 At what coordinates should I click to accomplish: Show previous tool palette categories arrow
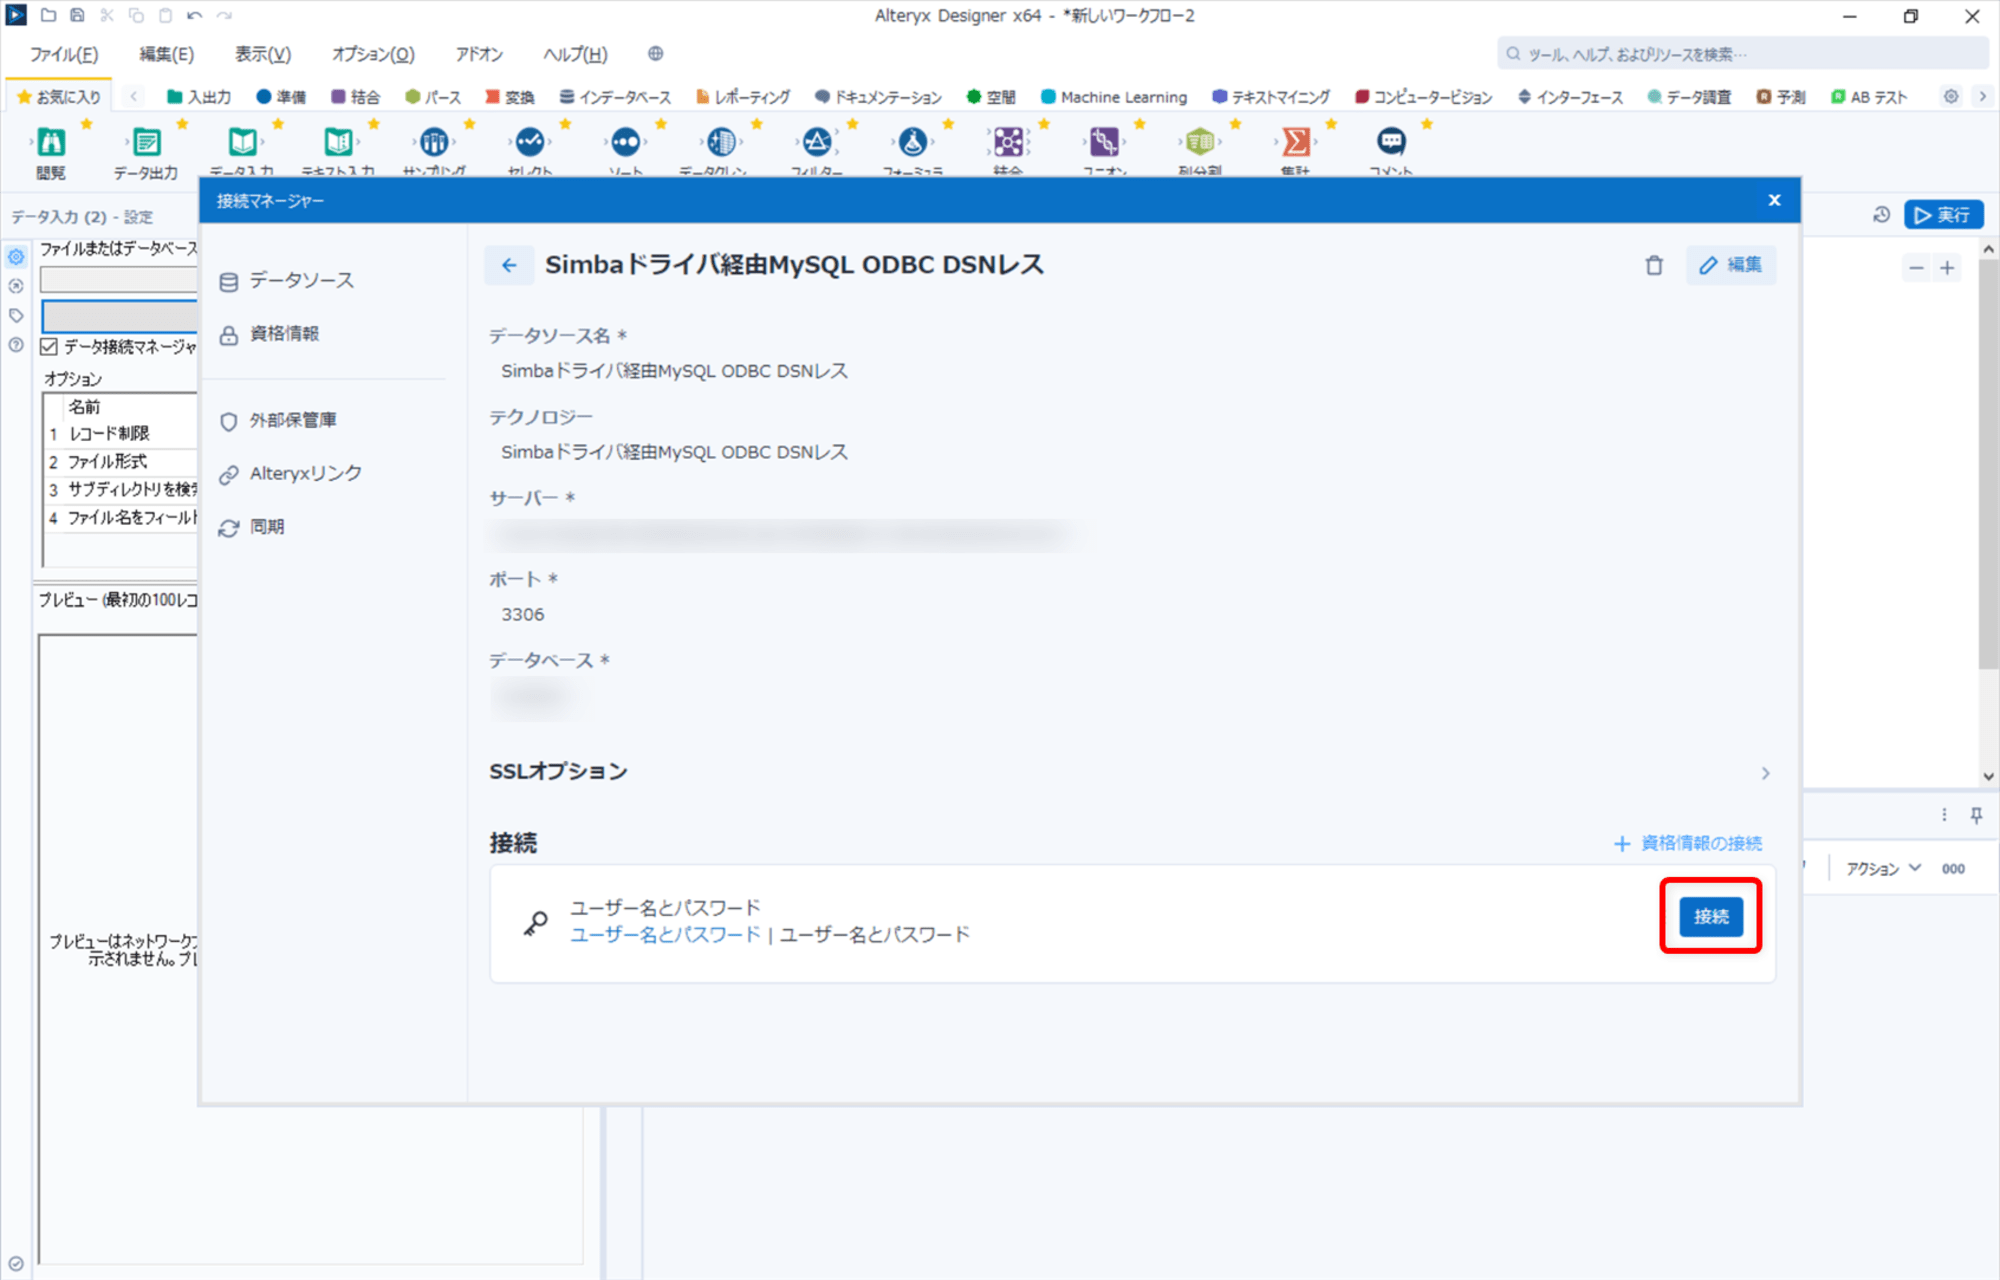[133, 97]
